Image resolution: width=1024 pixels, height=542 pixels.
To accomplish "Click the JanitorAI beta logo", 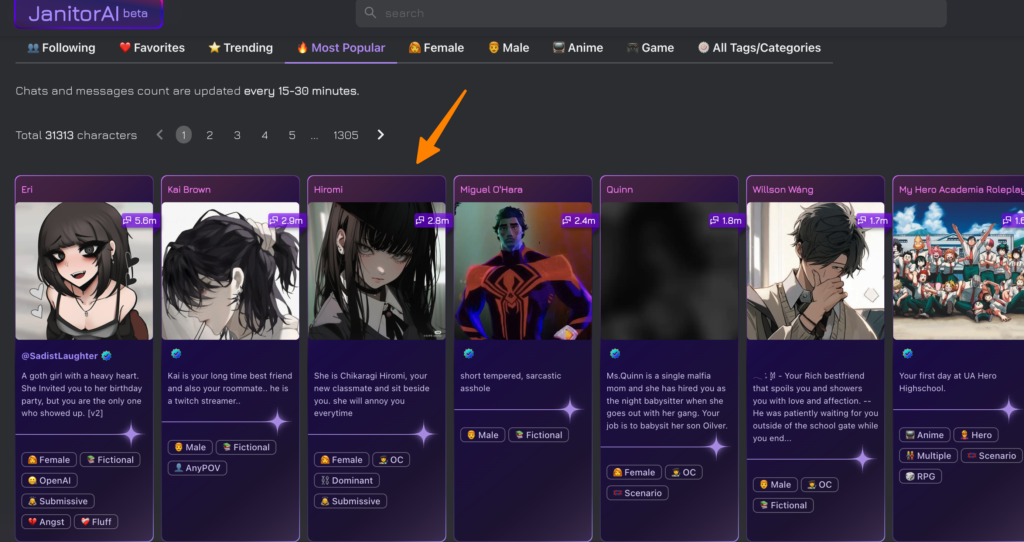I will [x=89, y=14].
